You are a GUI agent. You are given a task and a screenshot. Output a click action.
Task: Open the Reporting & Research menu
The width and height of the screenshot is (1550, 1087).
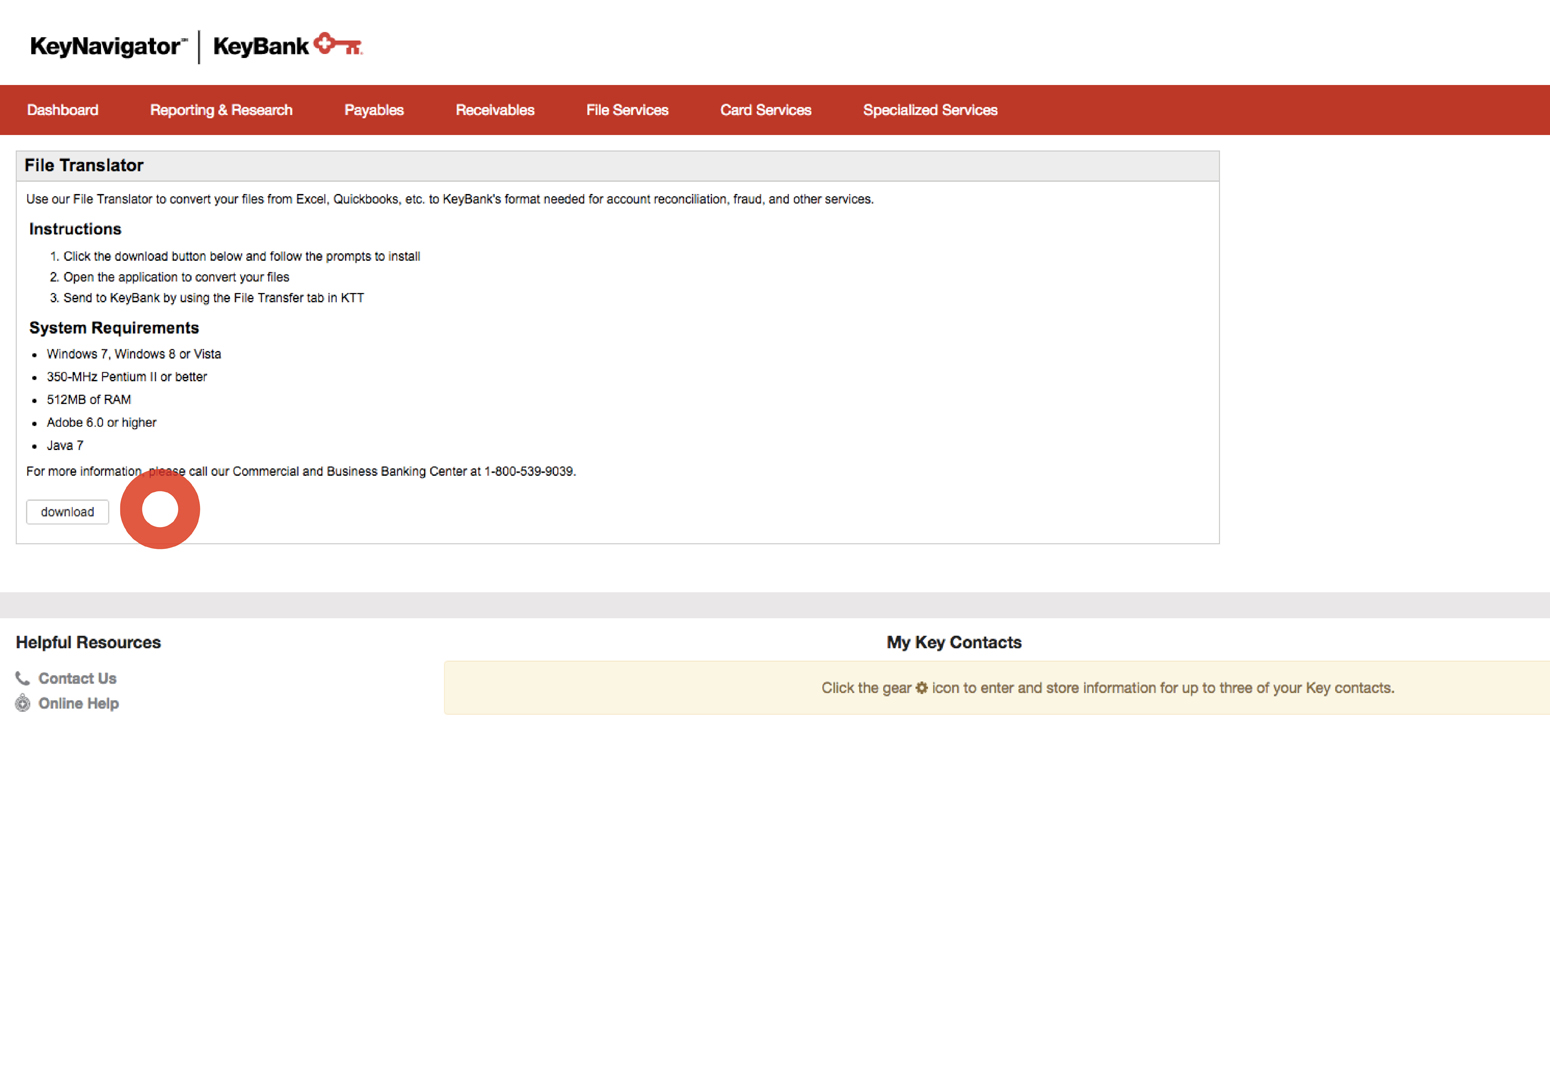click(221, 110)
